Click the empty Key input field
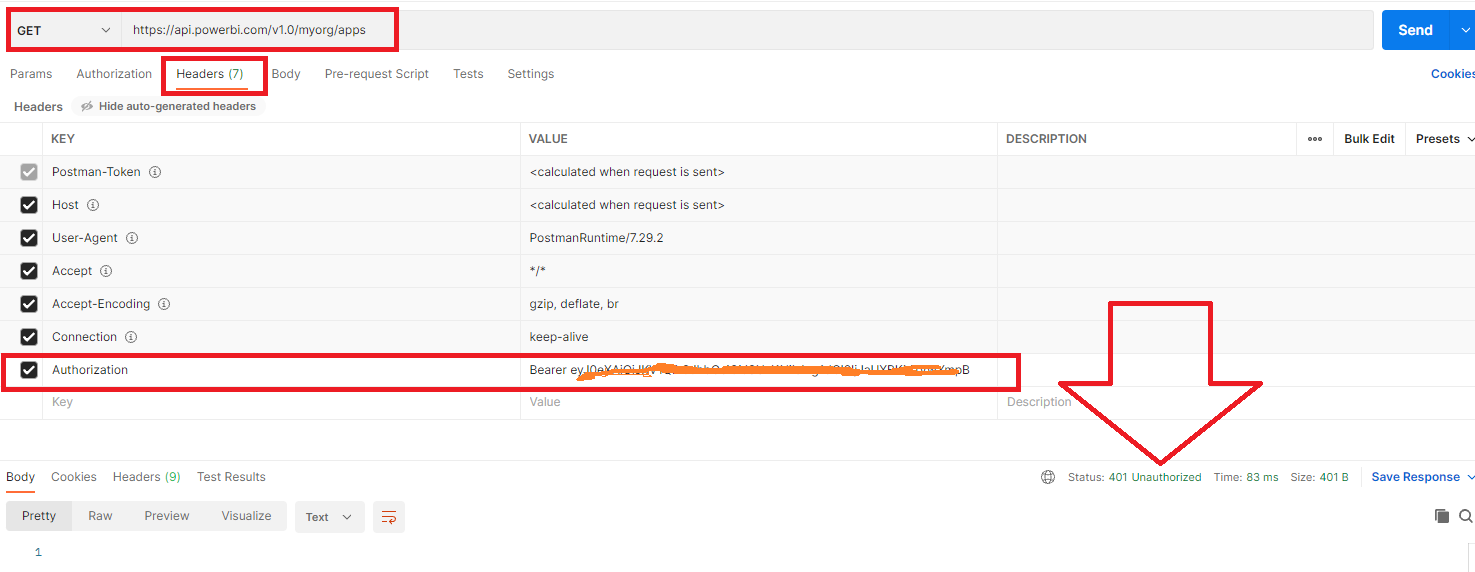Screen dimensions: 1475x572 pyautogui.click(x=281, y=402)
